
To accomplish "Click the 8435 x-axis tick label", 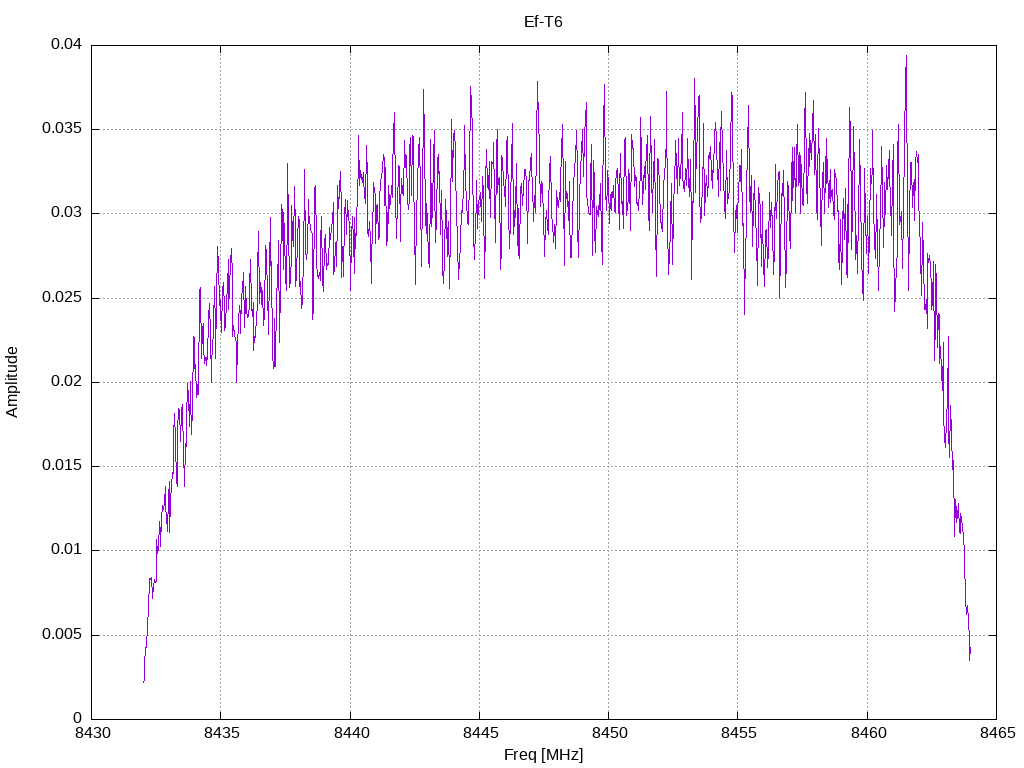I will 222,733.
